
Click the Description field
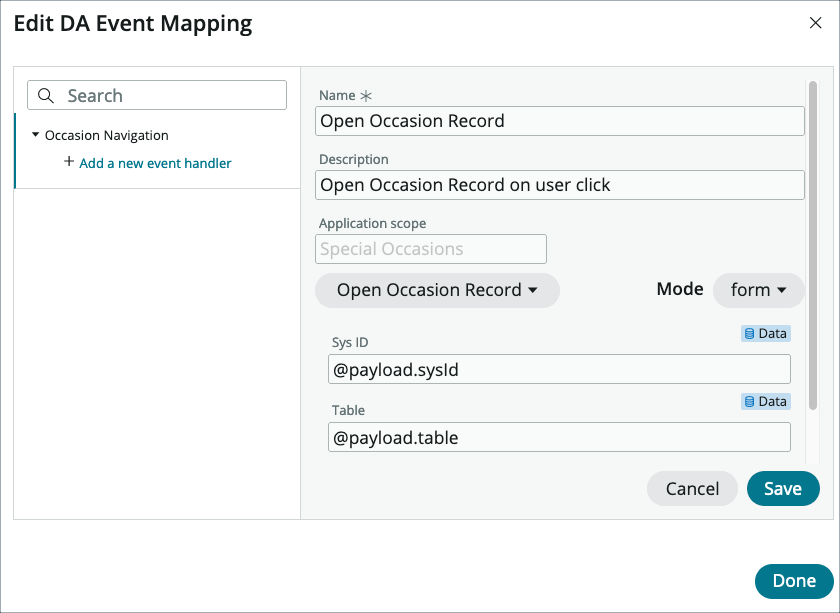(x=559, y=185)
